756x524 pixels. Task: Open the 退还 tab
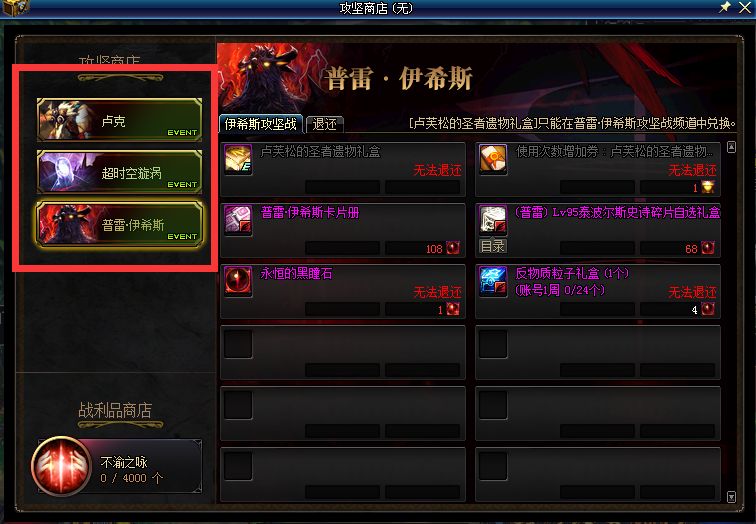324,124
